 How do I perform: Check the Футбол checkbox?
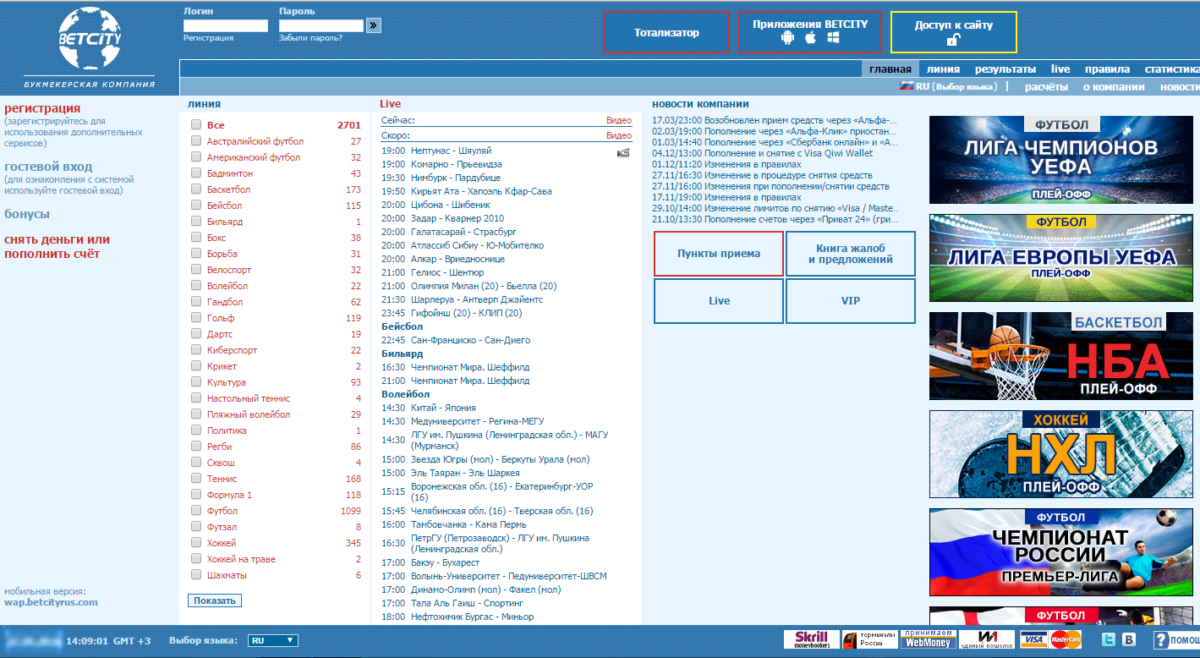[x=196, y=510]
